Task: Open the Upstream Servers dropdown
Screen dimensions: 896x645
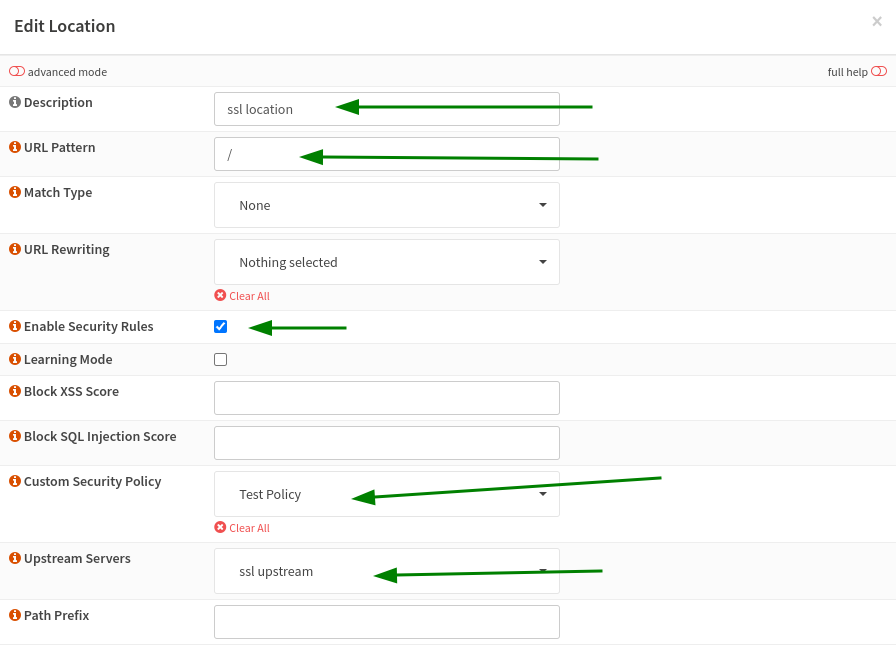Action: point(386,571)
